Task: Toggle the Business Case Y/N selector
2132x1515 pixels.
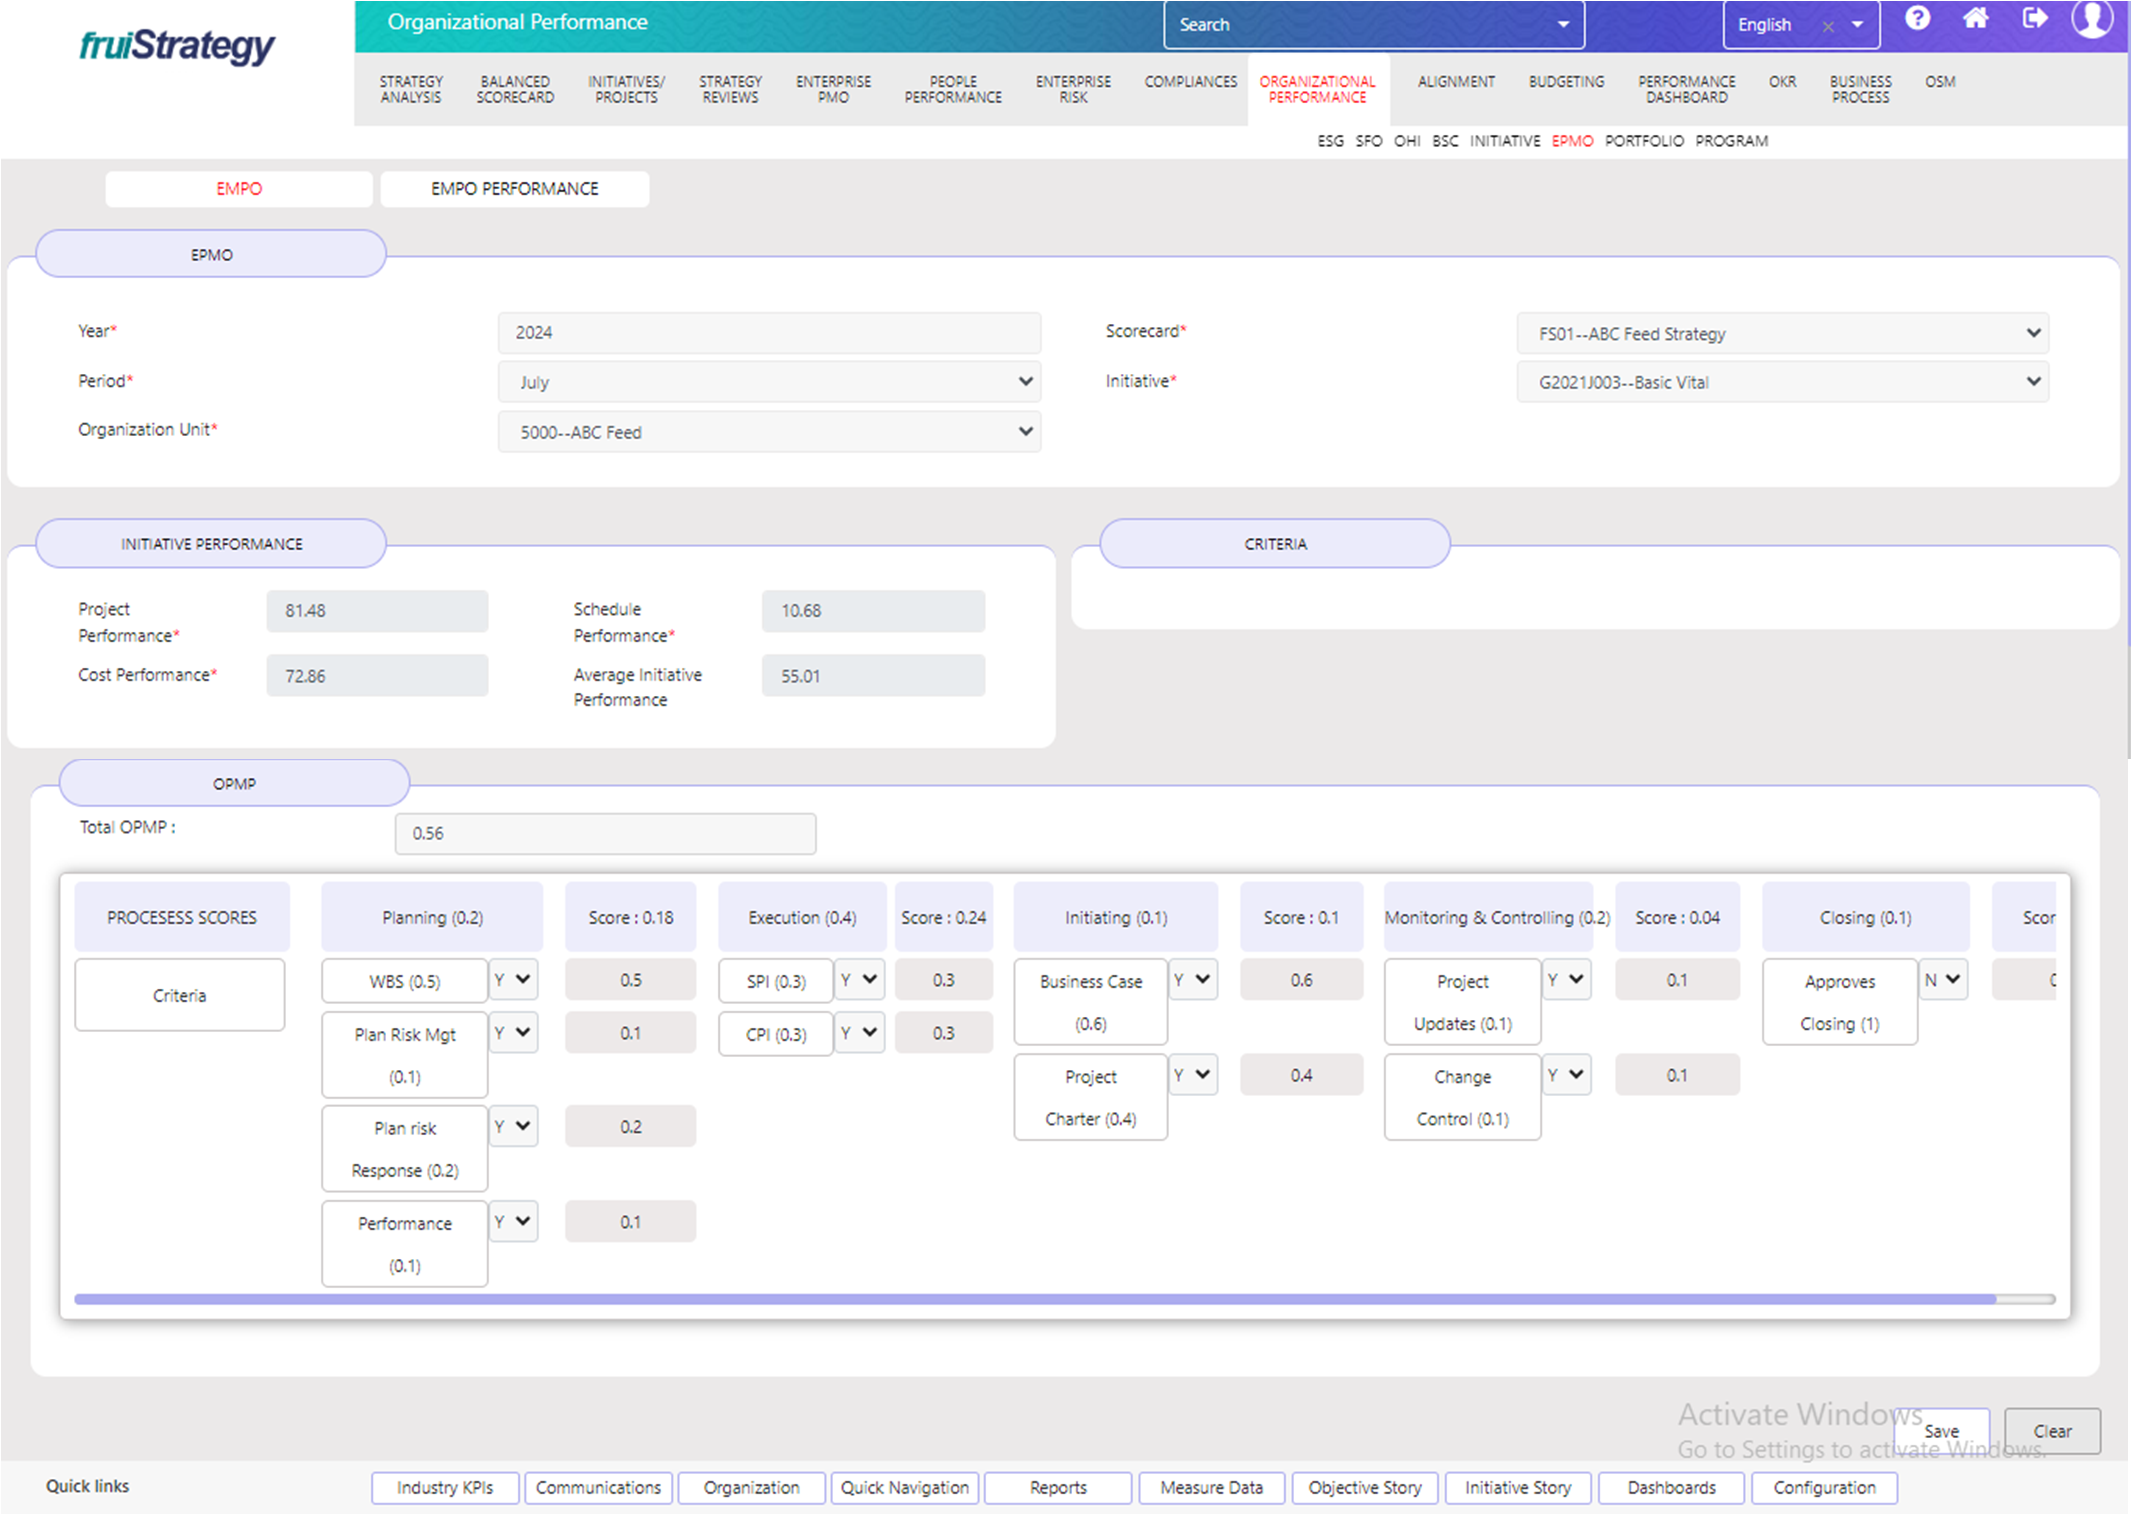Action: [x=1193, y=980]
